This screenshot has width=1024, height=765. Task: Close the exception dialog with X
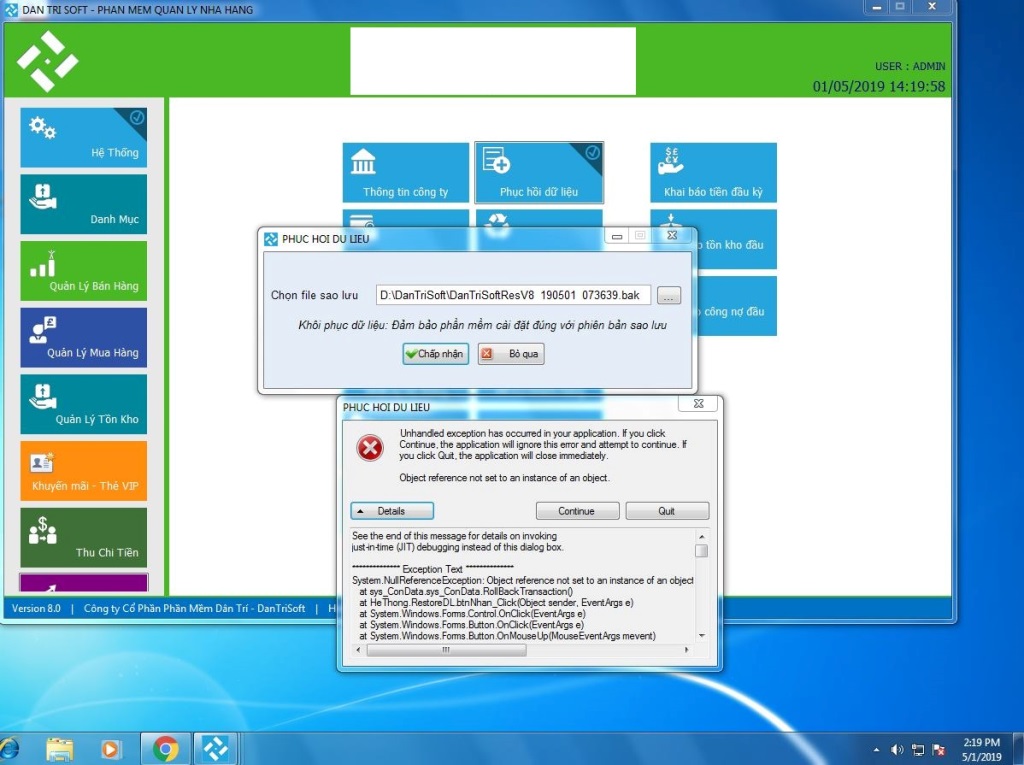tap(698, 404)
